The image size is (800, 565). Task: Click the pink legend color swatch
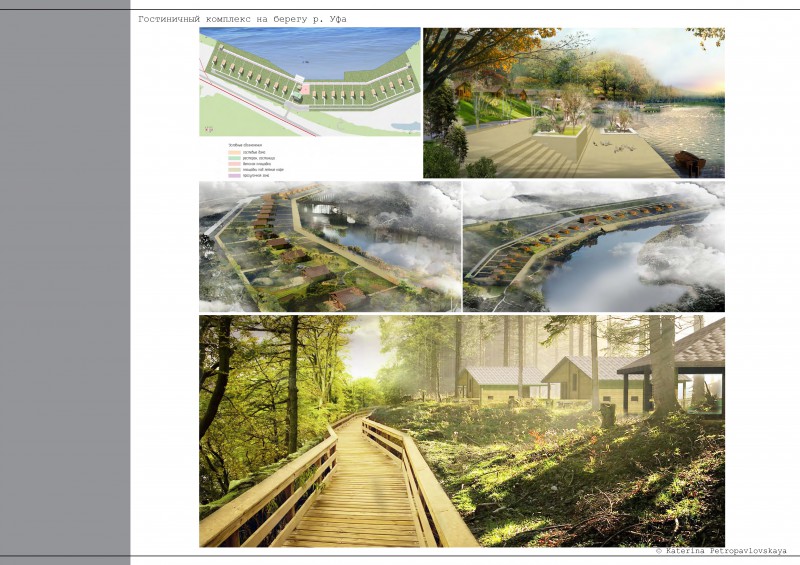pyautogui.click(x=235, y=164)
